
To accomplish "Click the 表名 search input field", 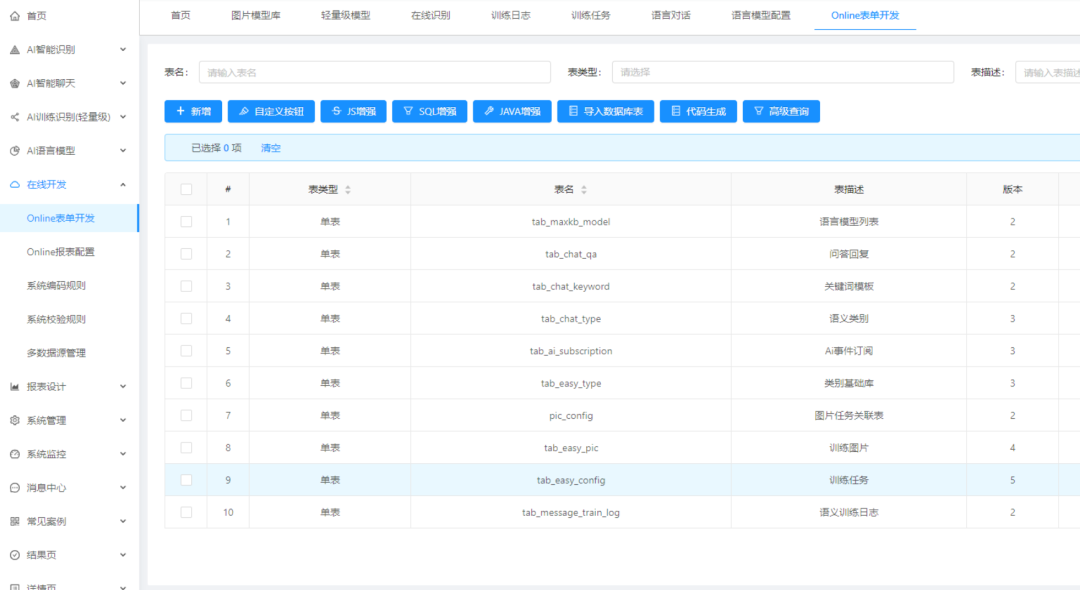I will tap(375, 72).
